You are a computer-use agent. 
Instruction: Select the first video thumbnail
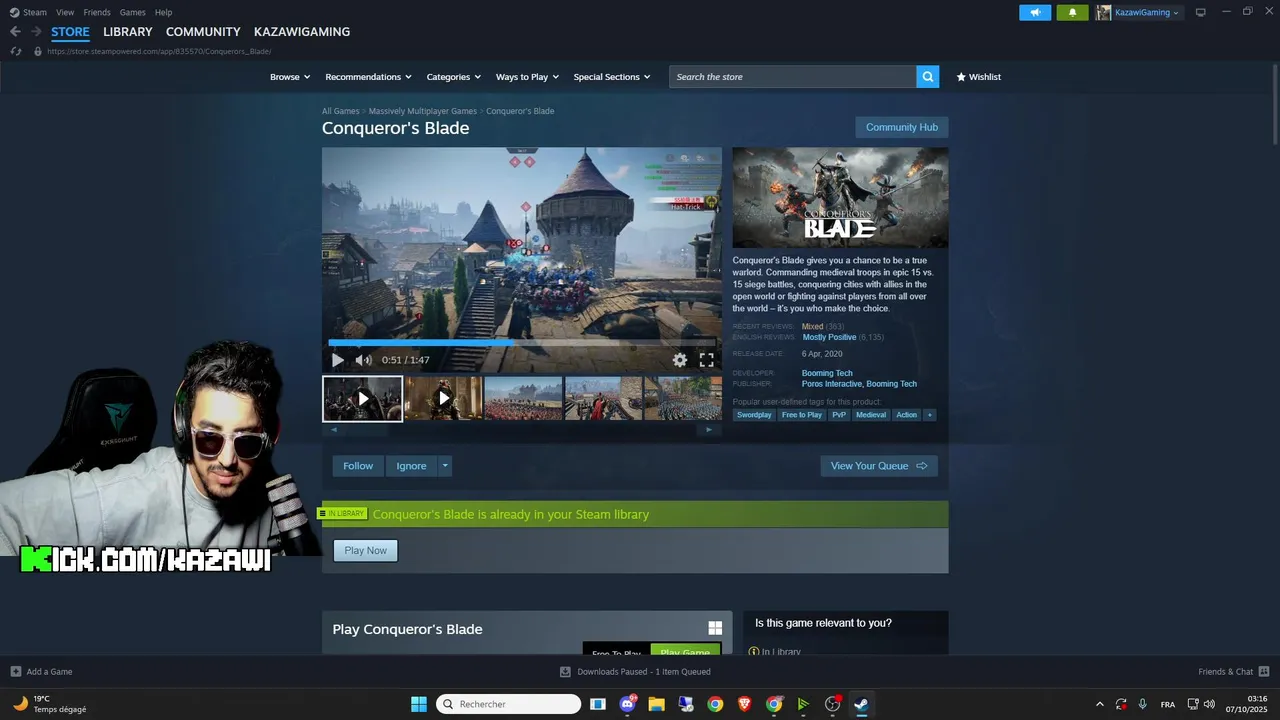tap(362, 398)
